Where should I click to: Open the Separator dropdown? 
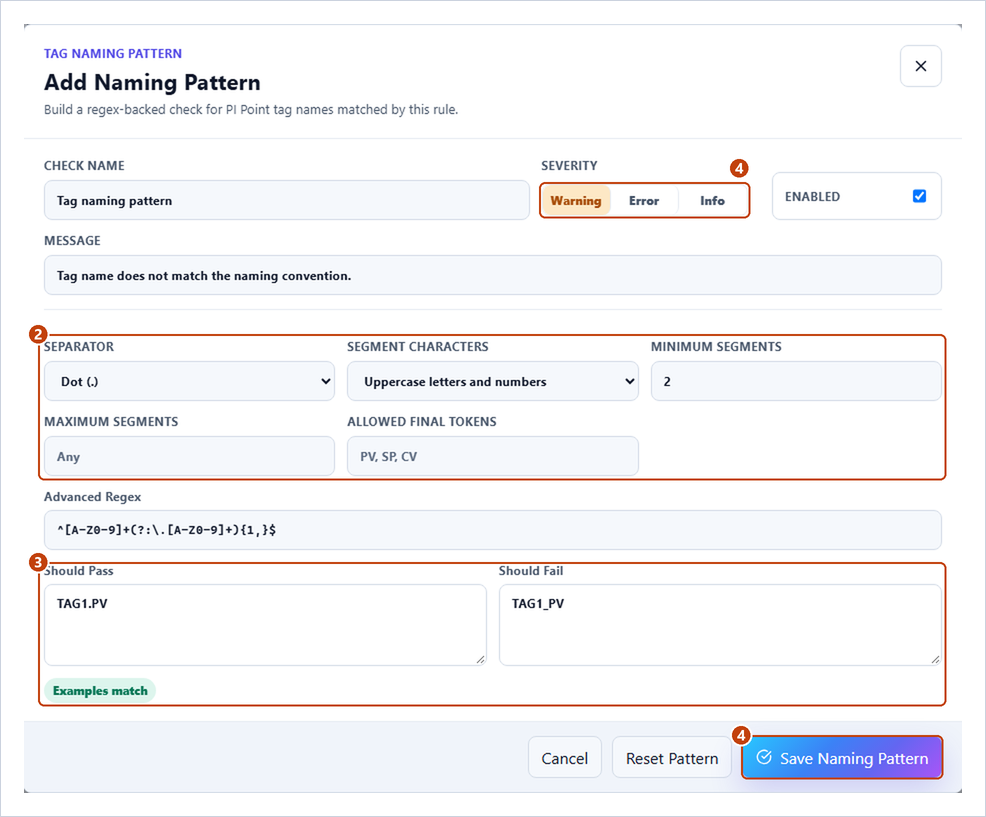(x=189, y=381)
